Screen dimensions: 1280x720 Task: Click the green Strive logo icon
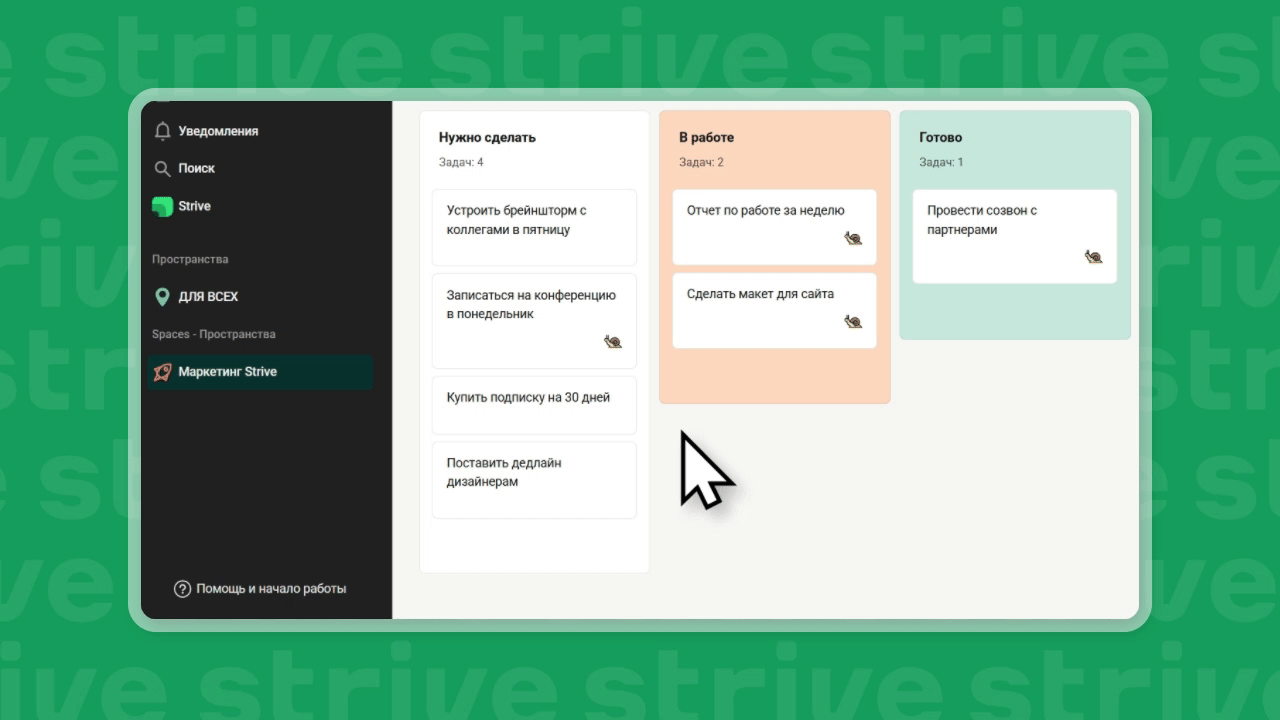pyautogui.click(x=162, y=206)
